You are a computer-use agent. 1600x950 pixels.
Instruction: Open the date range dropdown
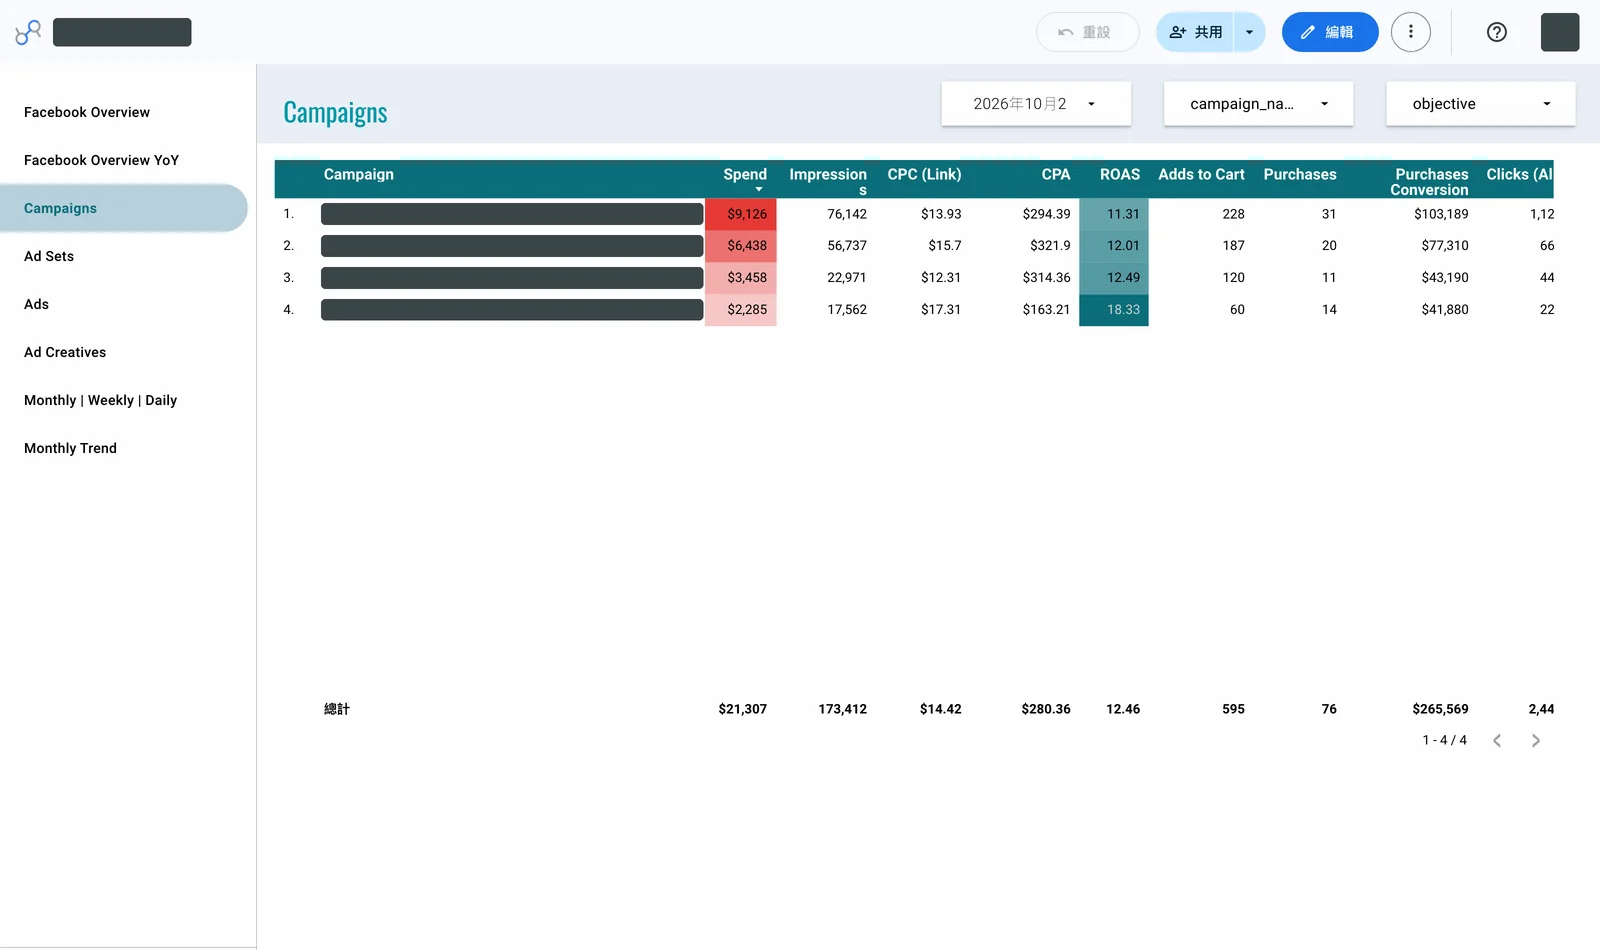[1035, 104]
